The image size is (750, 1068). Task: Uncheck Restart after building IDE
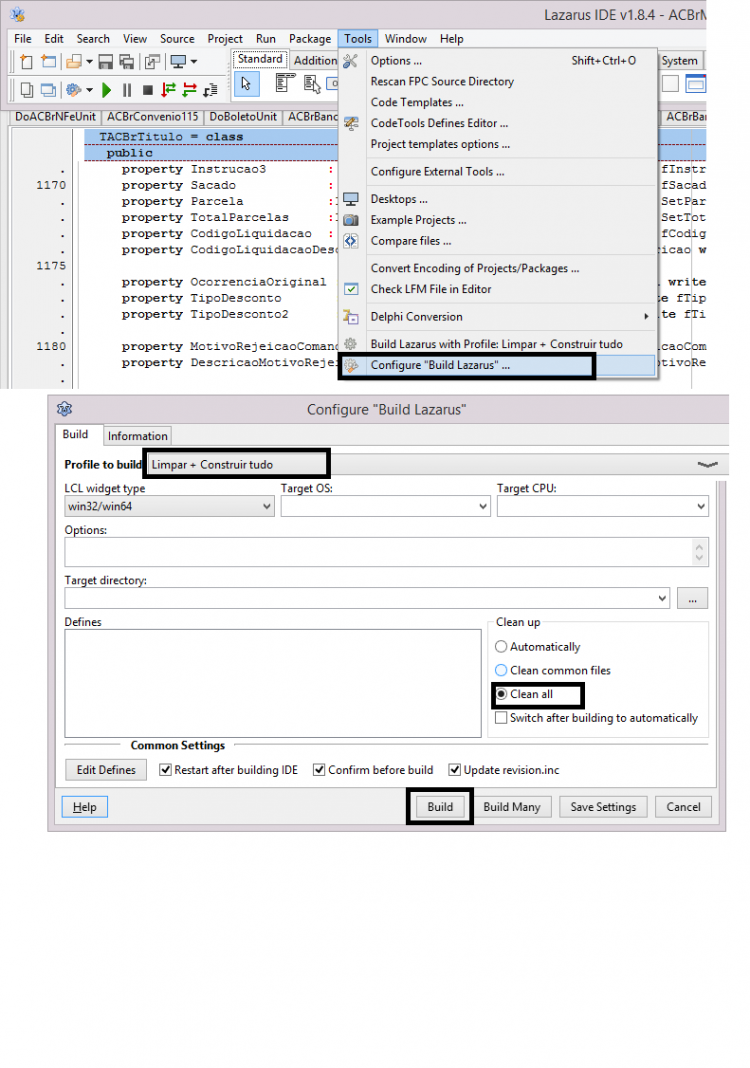coord(165,770)
